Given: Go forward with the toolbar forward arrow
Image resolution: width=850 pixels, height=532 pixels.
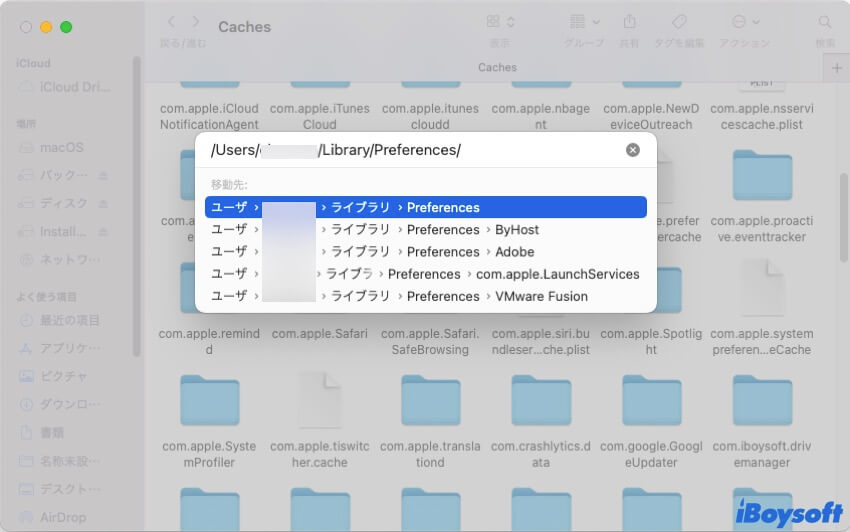Looking at the screenshot, I should 196,22.
